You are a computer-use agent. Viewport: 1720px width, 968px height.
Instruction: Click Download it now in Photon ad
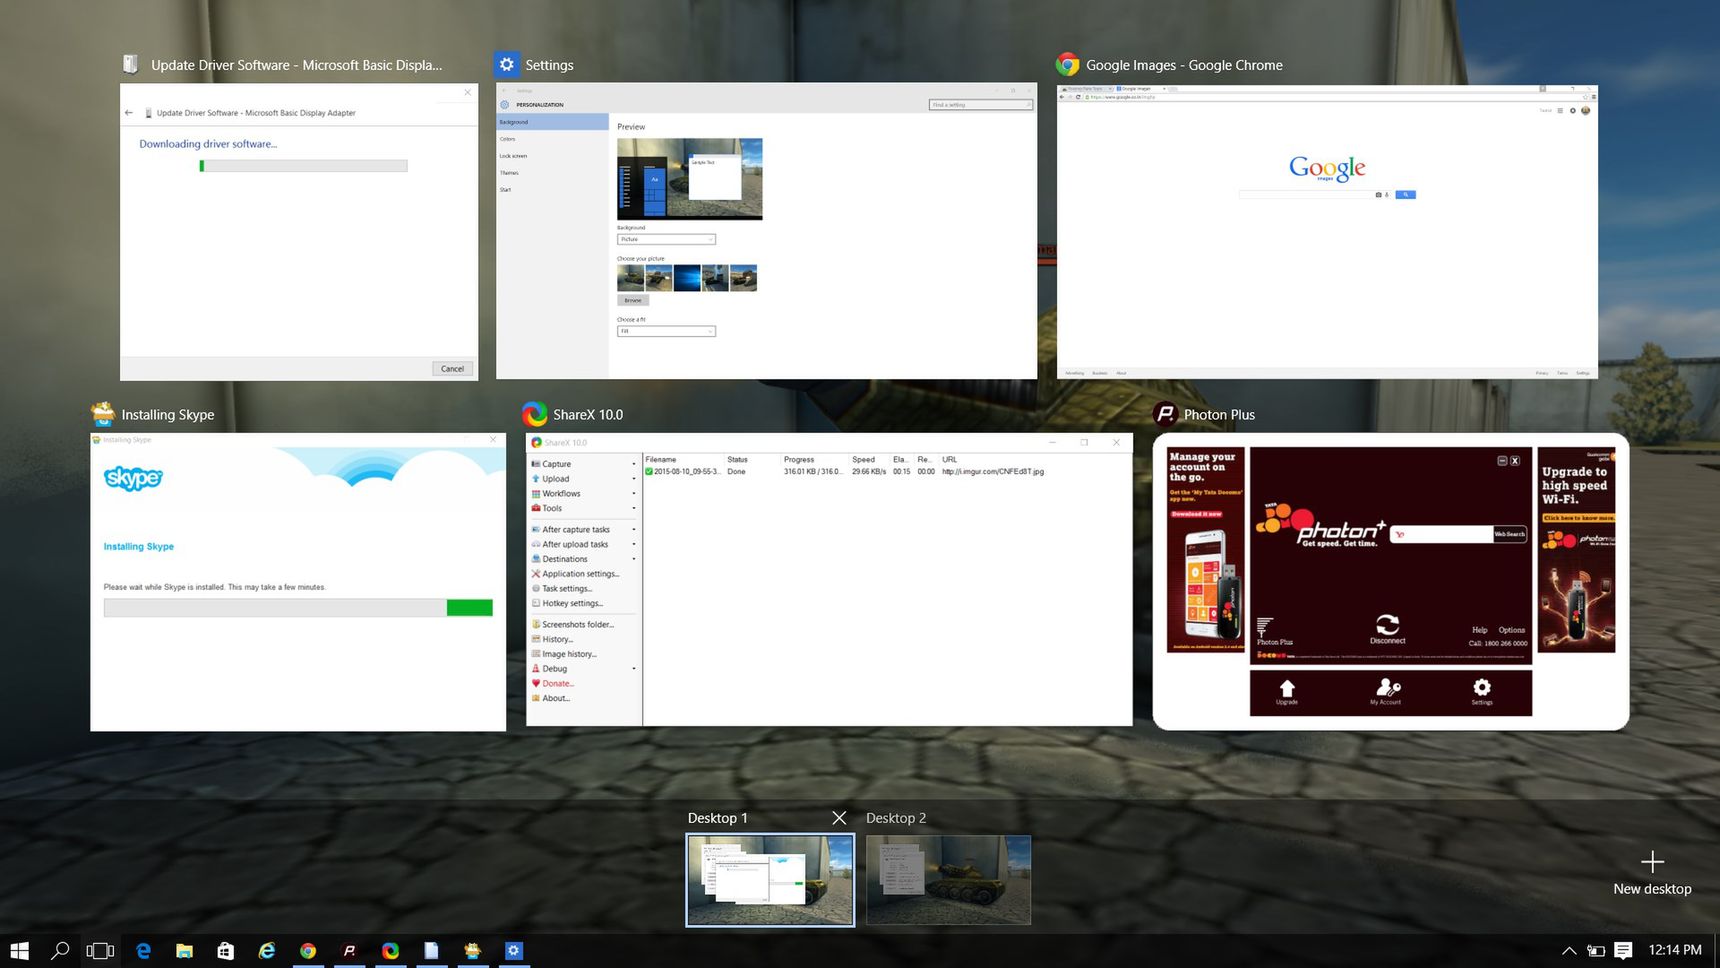[x=1196, y=514]
